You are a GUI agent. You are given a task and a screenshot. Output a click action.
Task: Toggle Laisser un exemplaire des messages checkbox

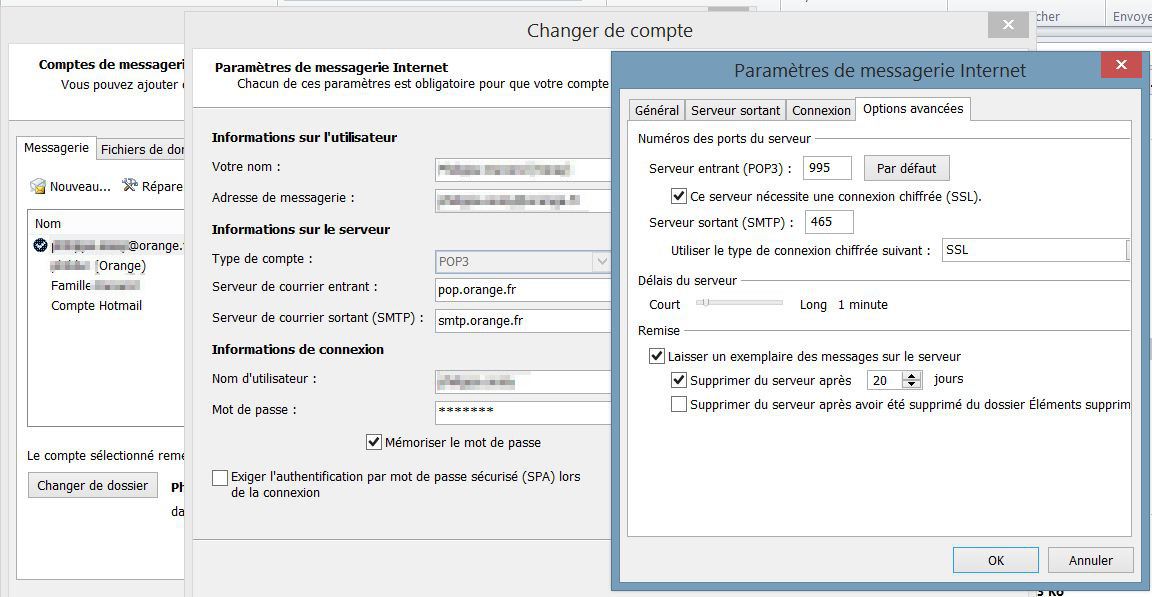pos(657,356)
